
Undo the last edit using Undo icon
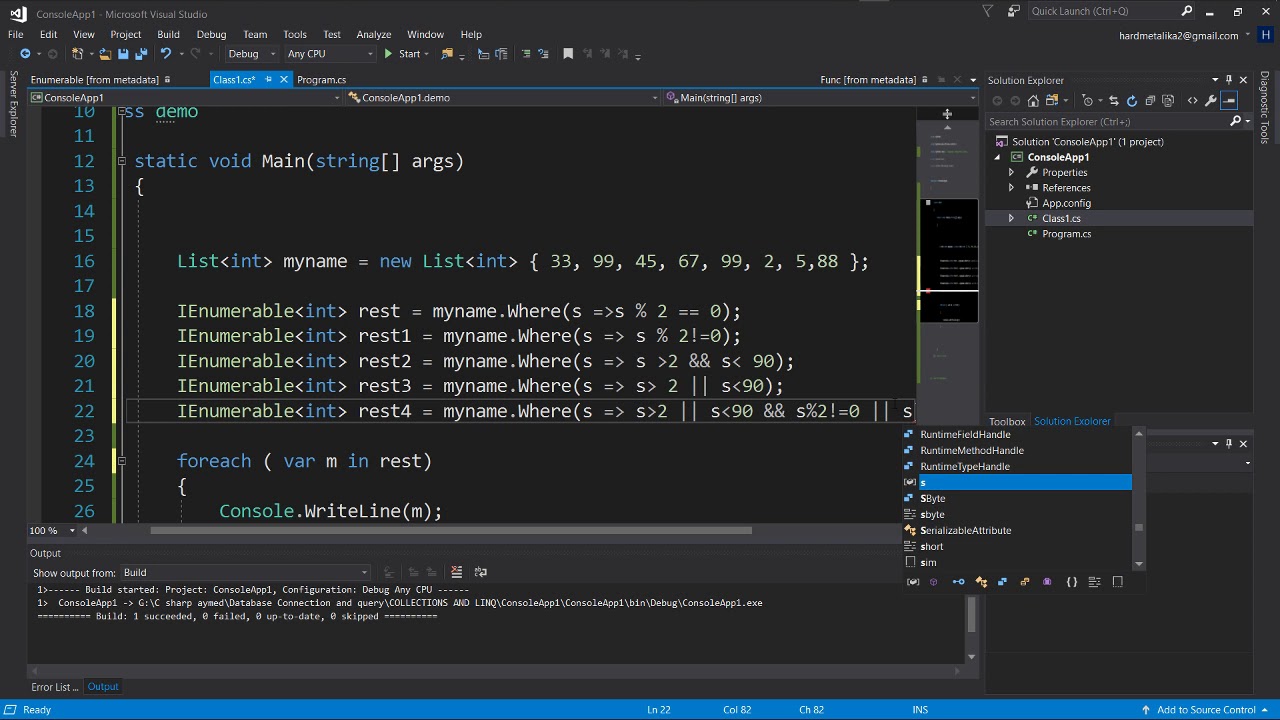tap(166, 54)
